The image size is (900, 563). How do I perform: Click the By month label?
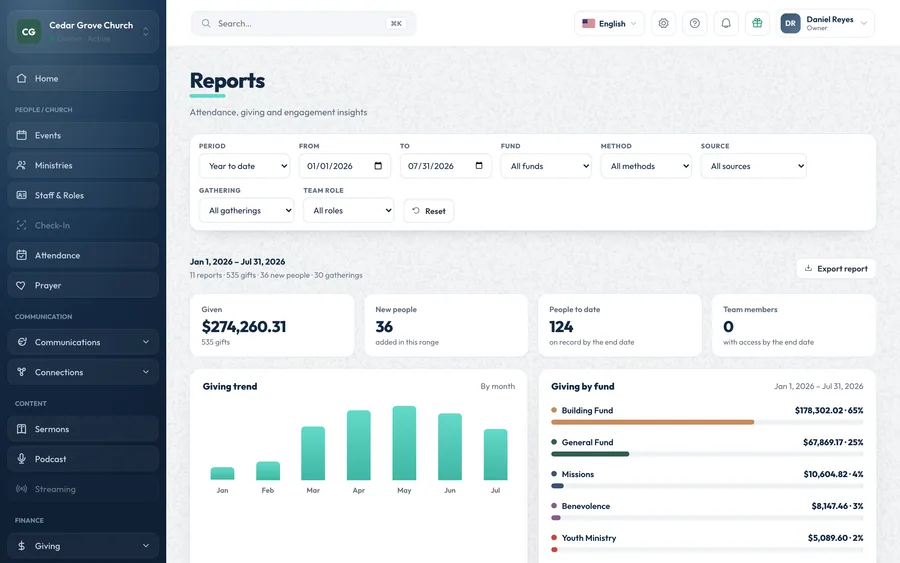[x=498, y=386]
